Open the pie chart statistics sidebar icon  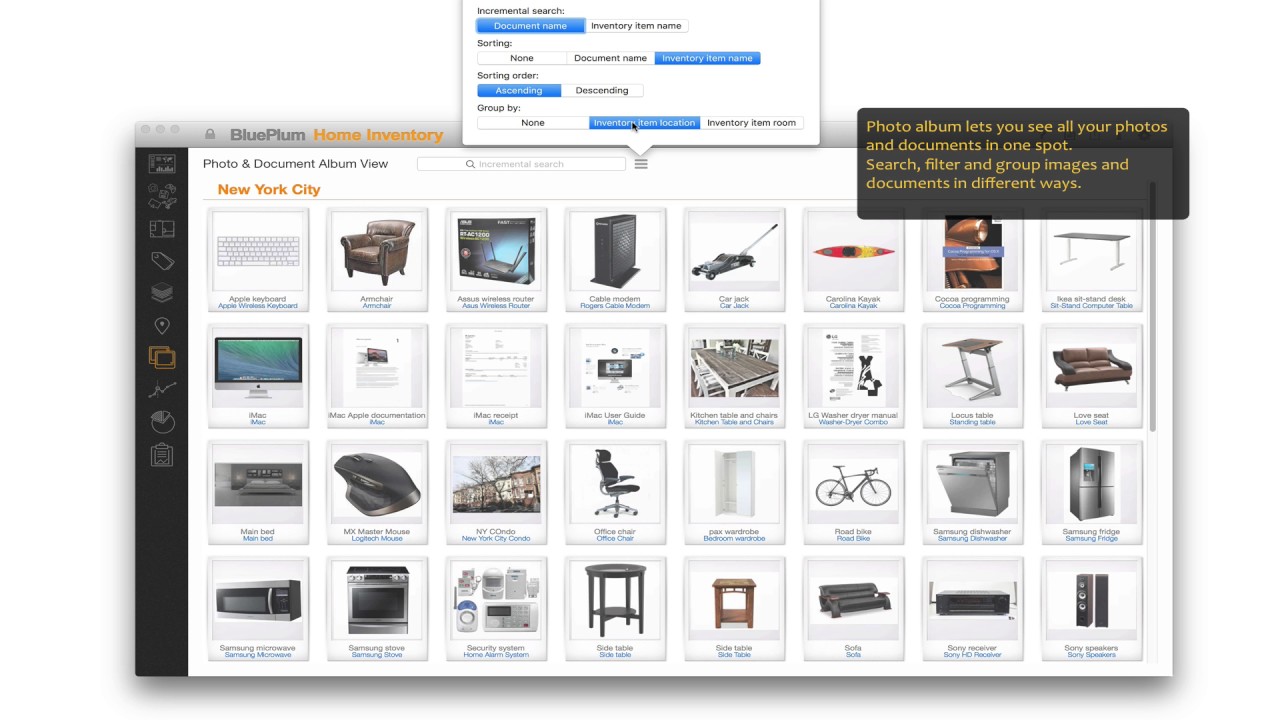(161, 422)
